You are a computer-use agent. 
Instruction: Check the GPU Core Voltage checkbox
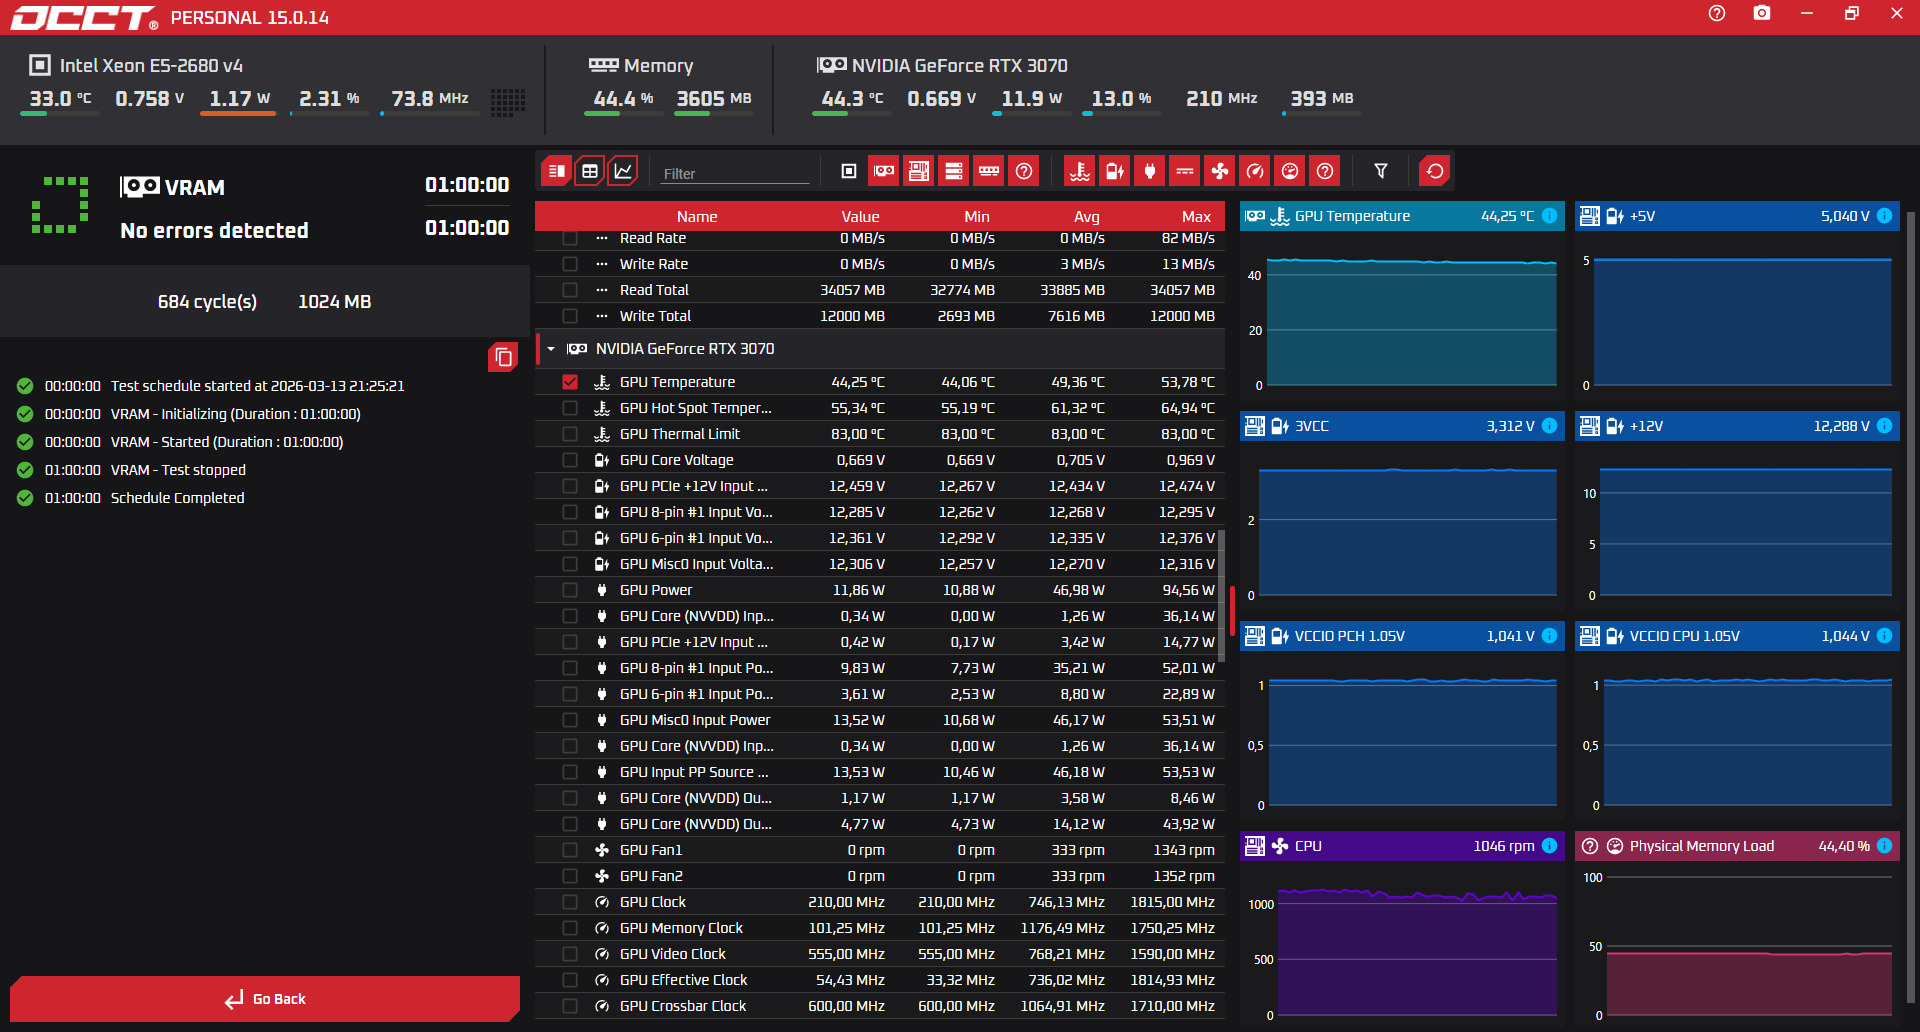(570, 460)
